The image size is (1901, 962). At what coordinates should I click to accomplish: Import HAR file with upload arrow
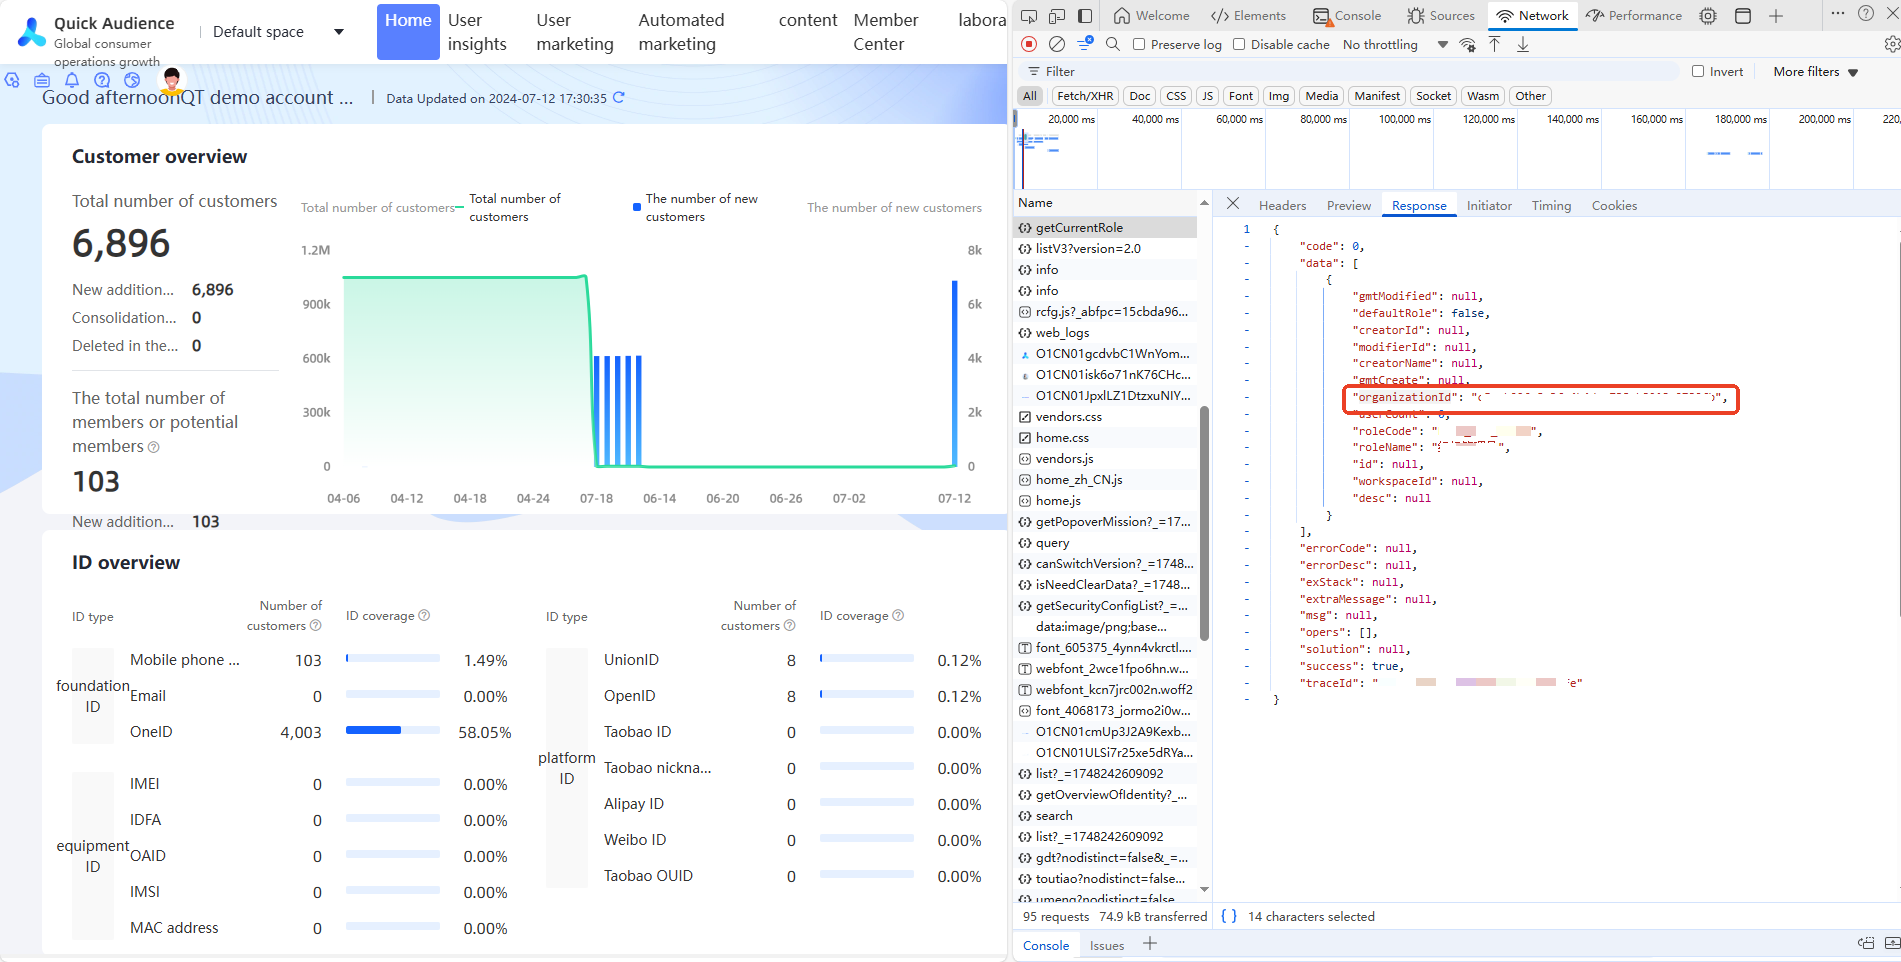[1495, 44]
